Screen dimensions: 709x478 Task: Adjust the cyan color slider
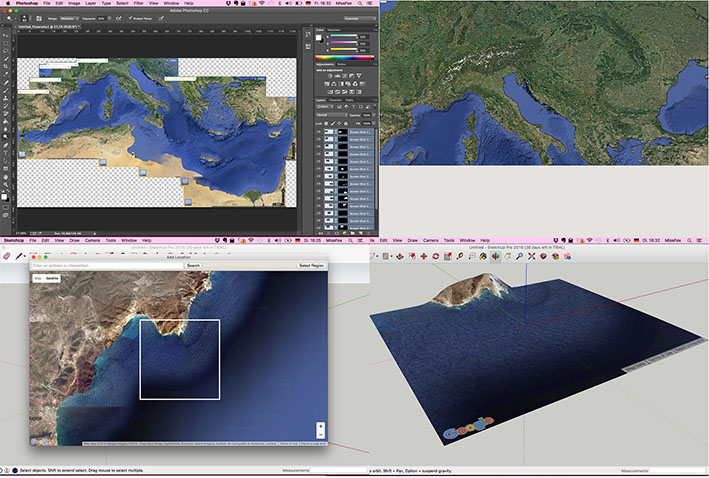344,35
